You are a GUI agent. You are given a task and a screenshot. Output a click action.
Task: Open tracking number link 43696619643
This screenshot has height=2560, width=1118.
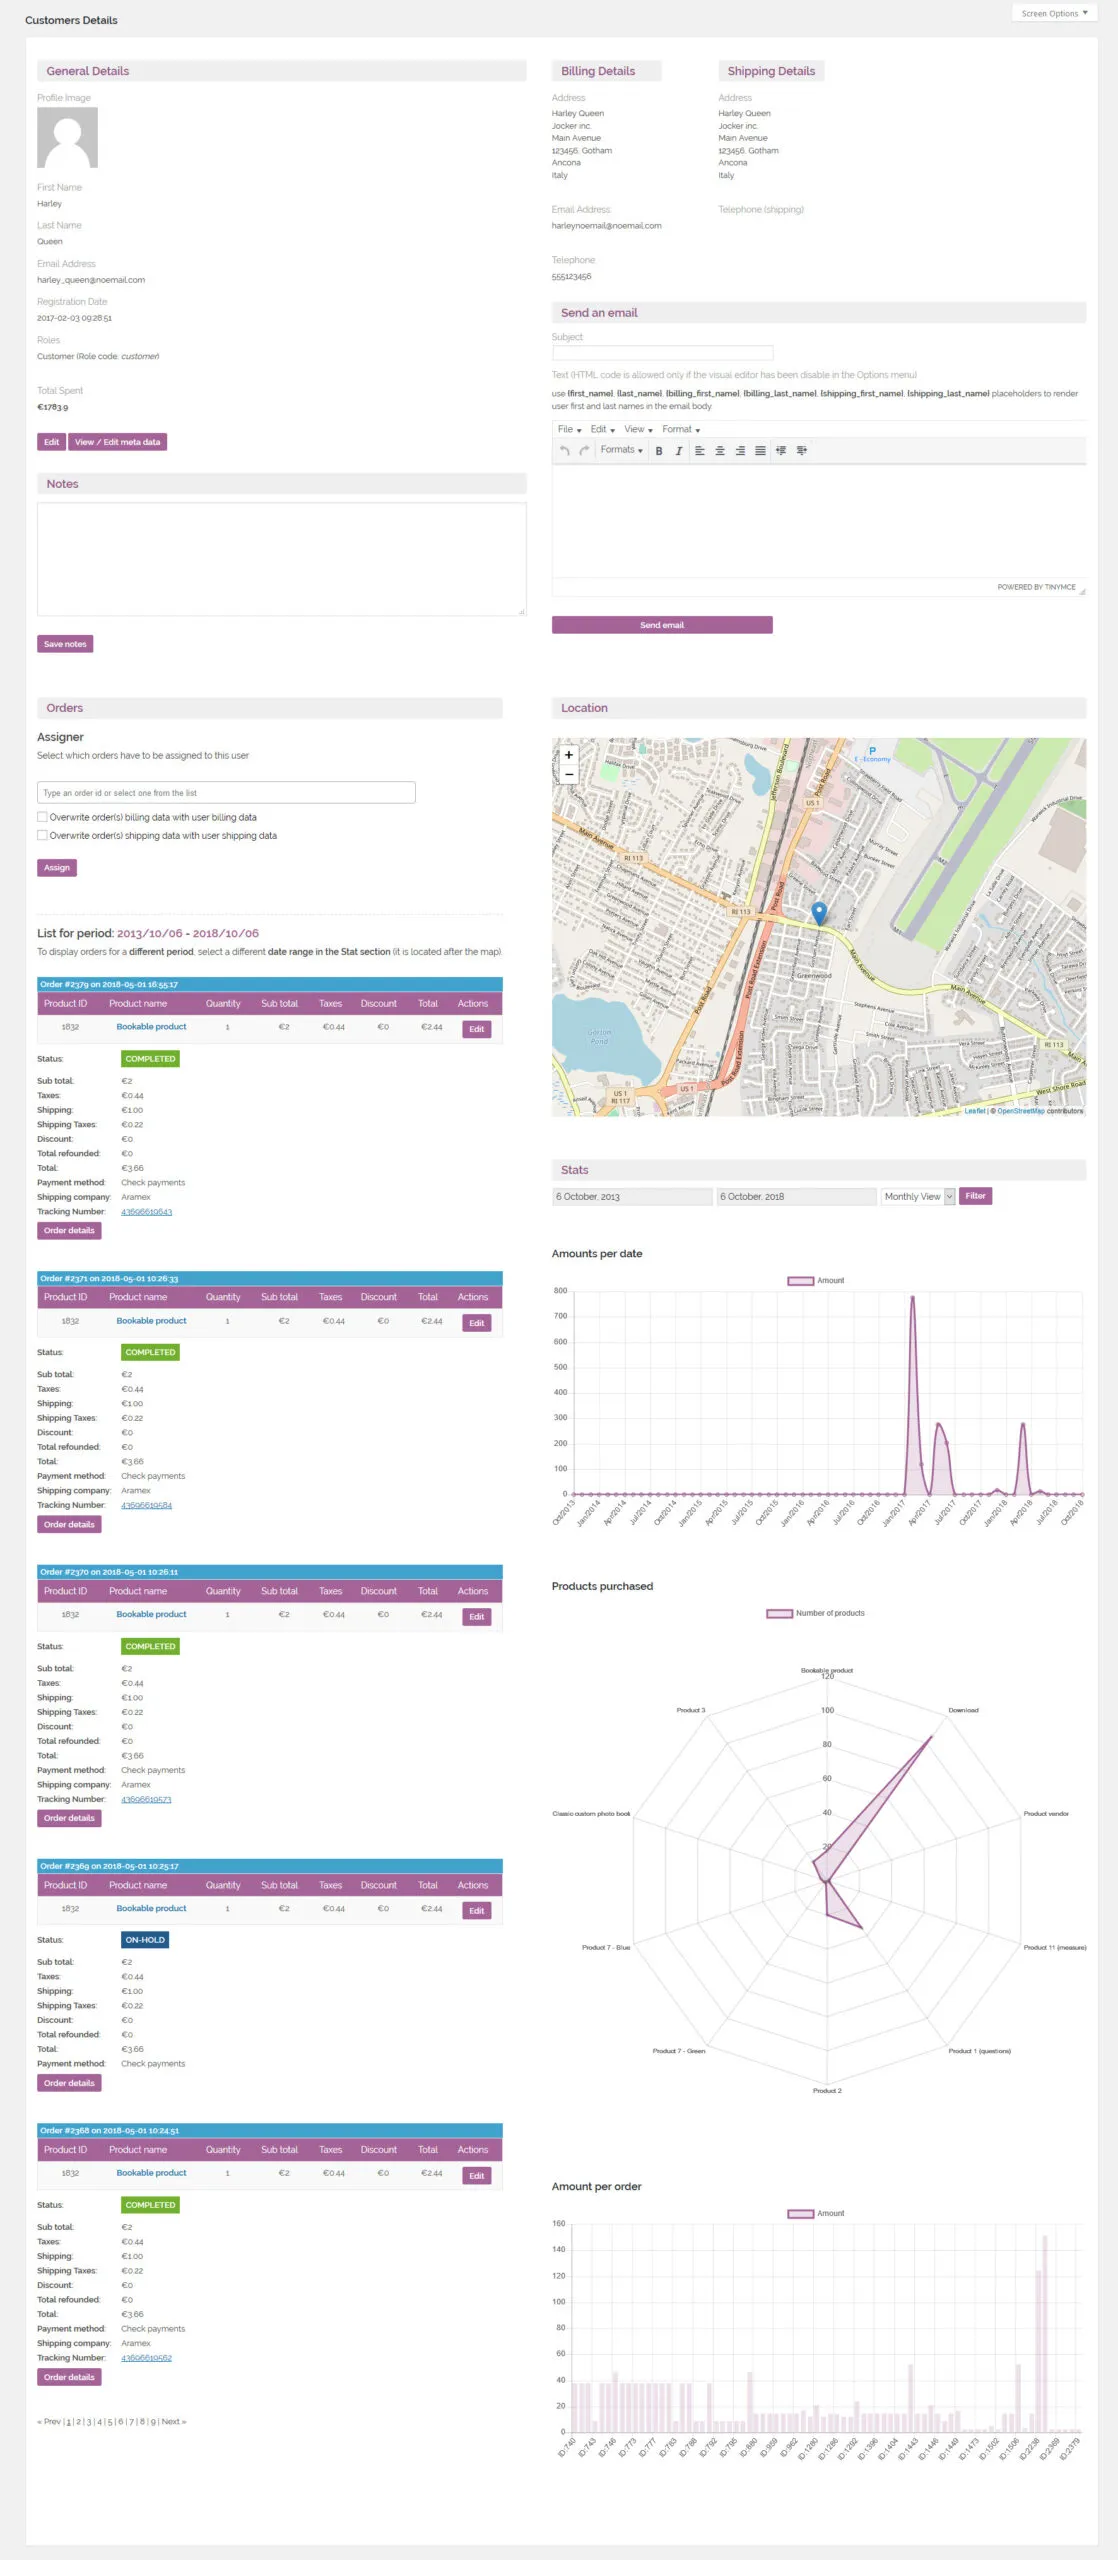(x=146, y=1212)
